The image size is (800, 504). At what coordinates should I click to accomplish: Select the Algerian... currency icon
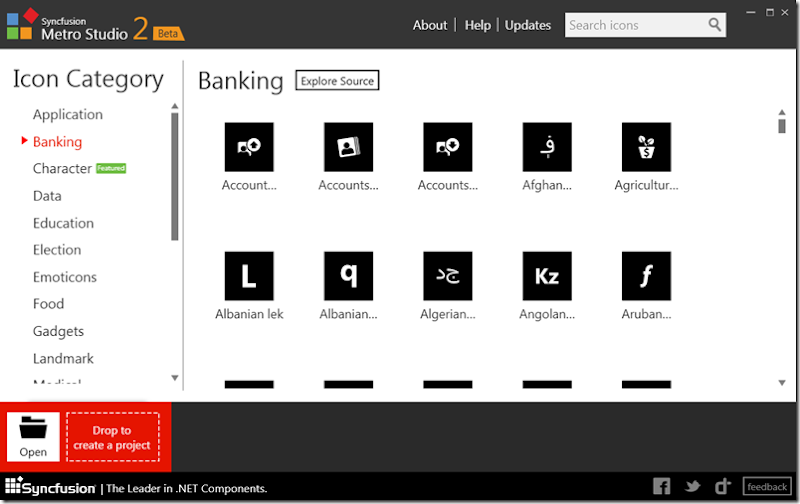tap(447, 276)
